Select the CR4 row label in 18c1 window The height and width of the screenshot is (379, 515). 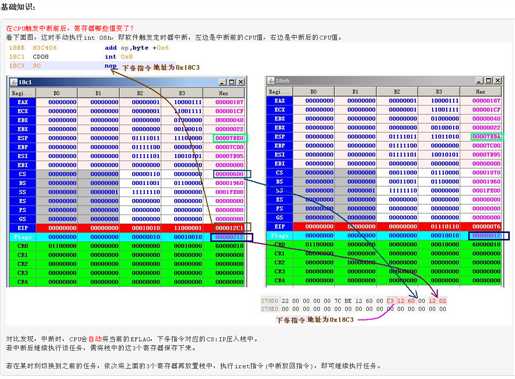click(x=23, y=282)
